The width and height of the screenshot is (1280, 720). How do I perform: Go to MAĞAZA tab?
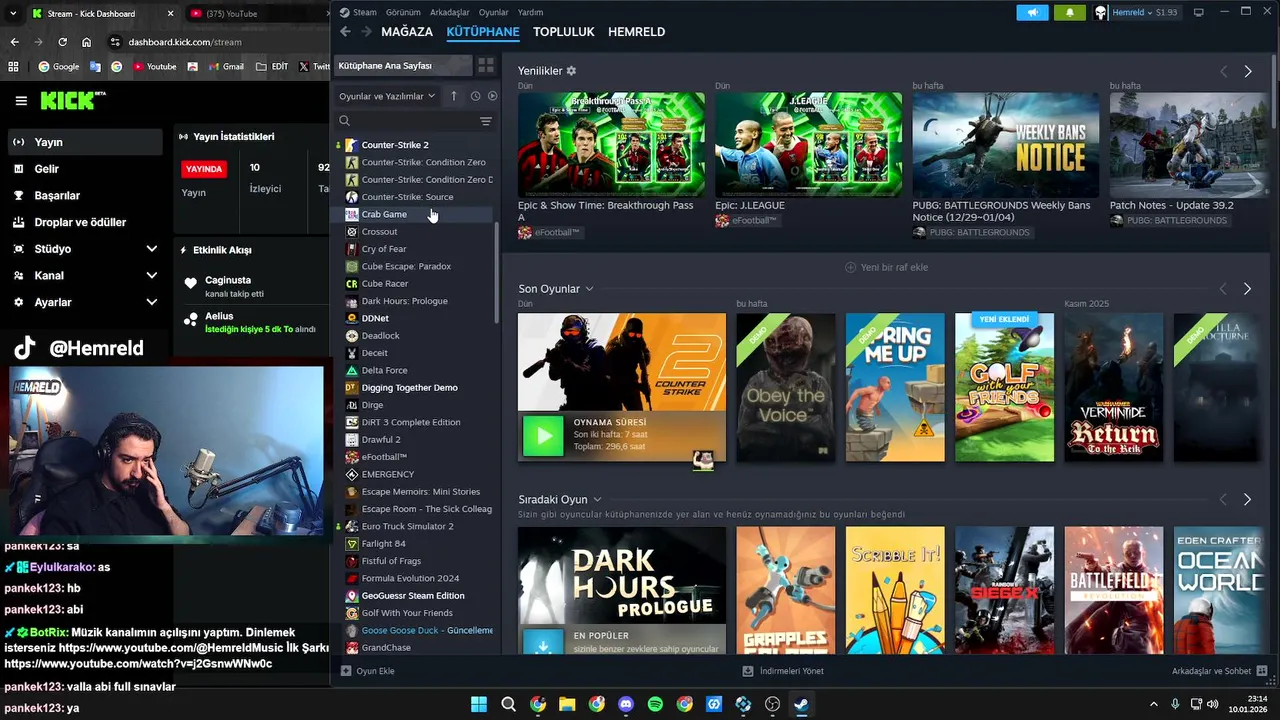point(407,32)
